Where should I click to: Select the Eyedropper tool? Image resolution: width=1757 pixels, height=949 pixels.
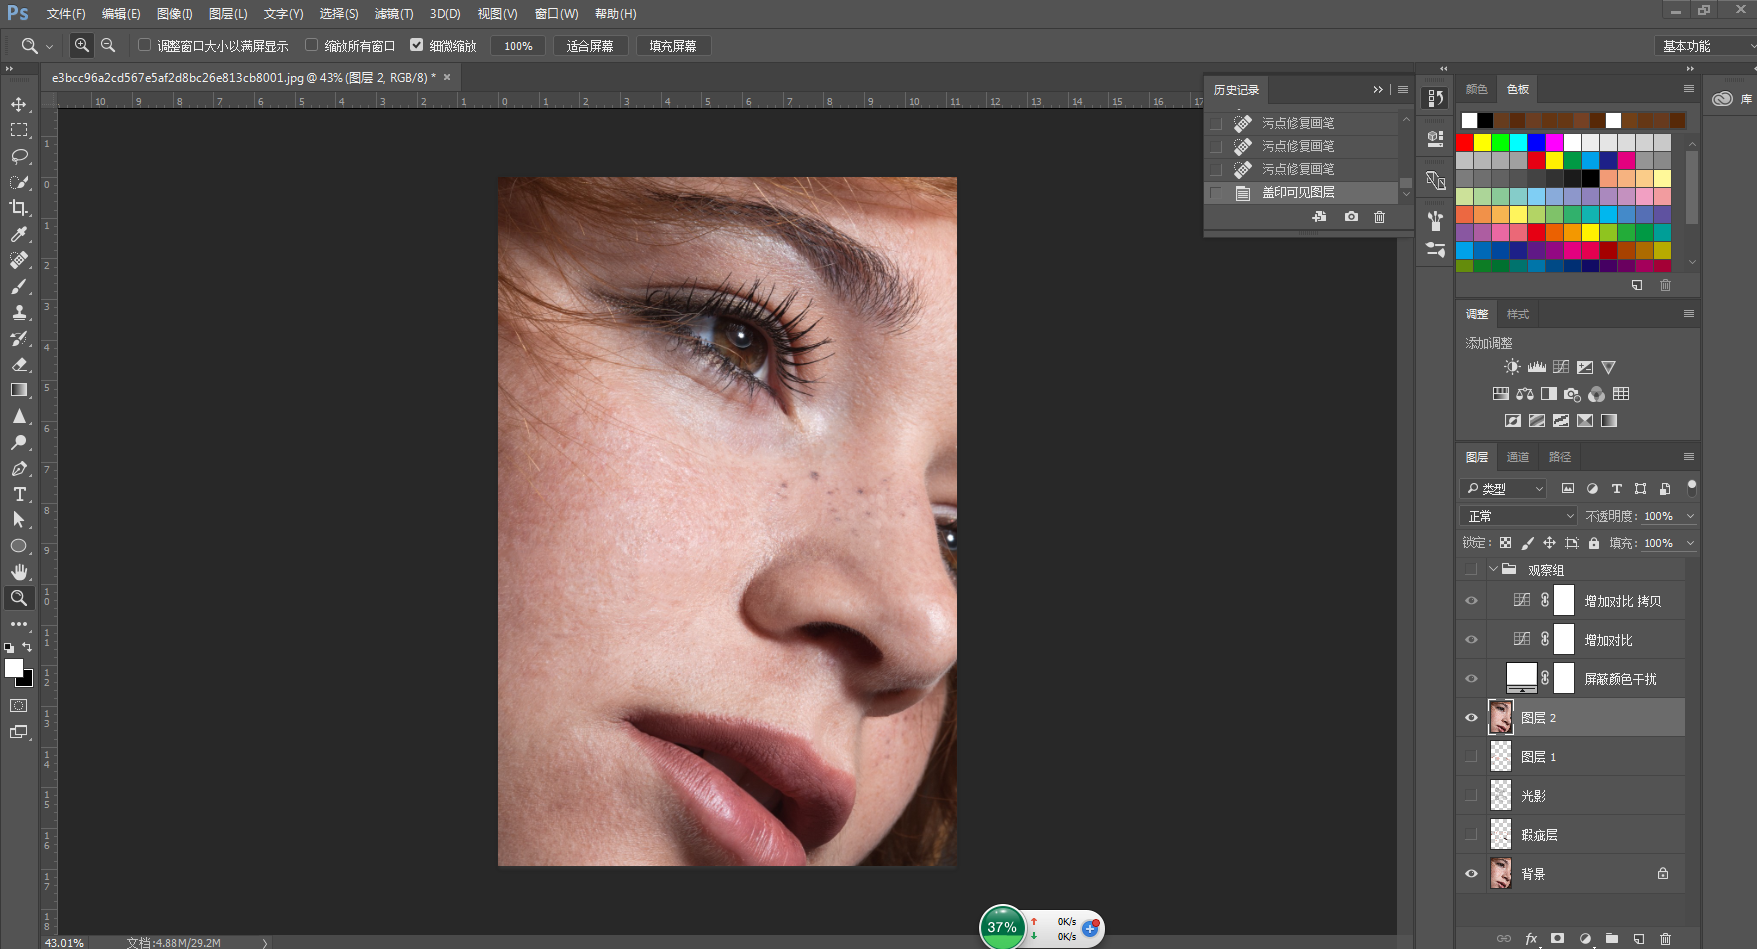pyautogui.click(x=19, y=234)
